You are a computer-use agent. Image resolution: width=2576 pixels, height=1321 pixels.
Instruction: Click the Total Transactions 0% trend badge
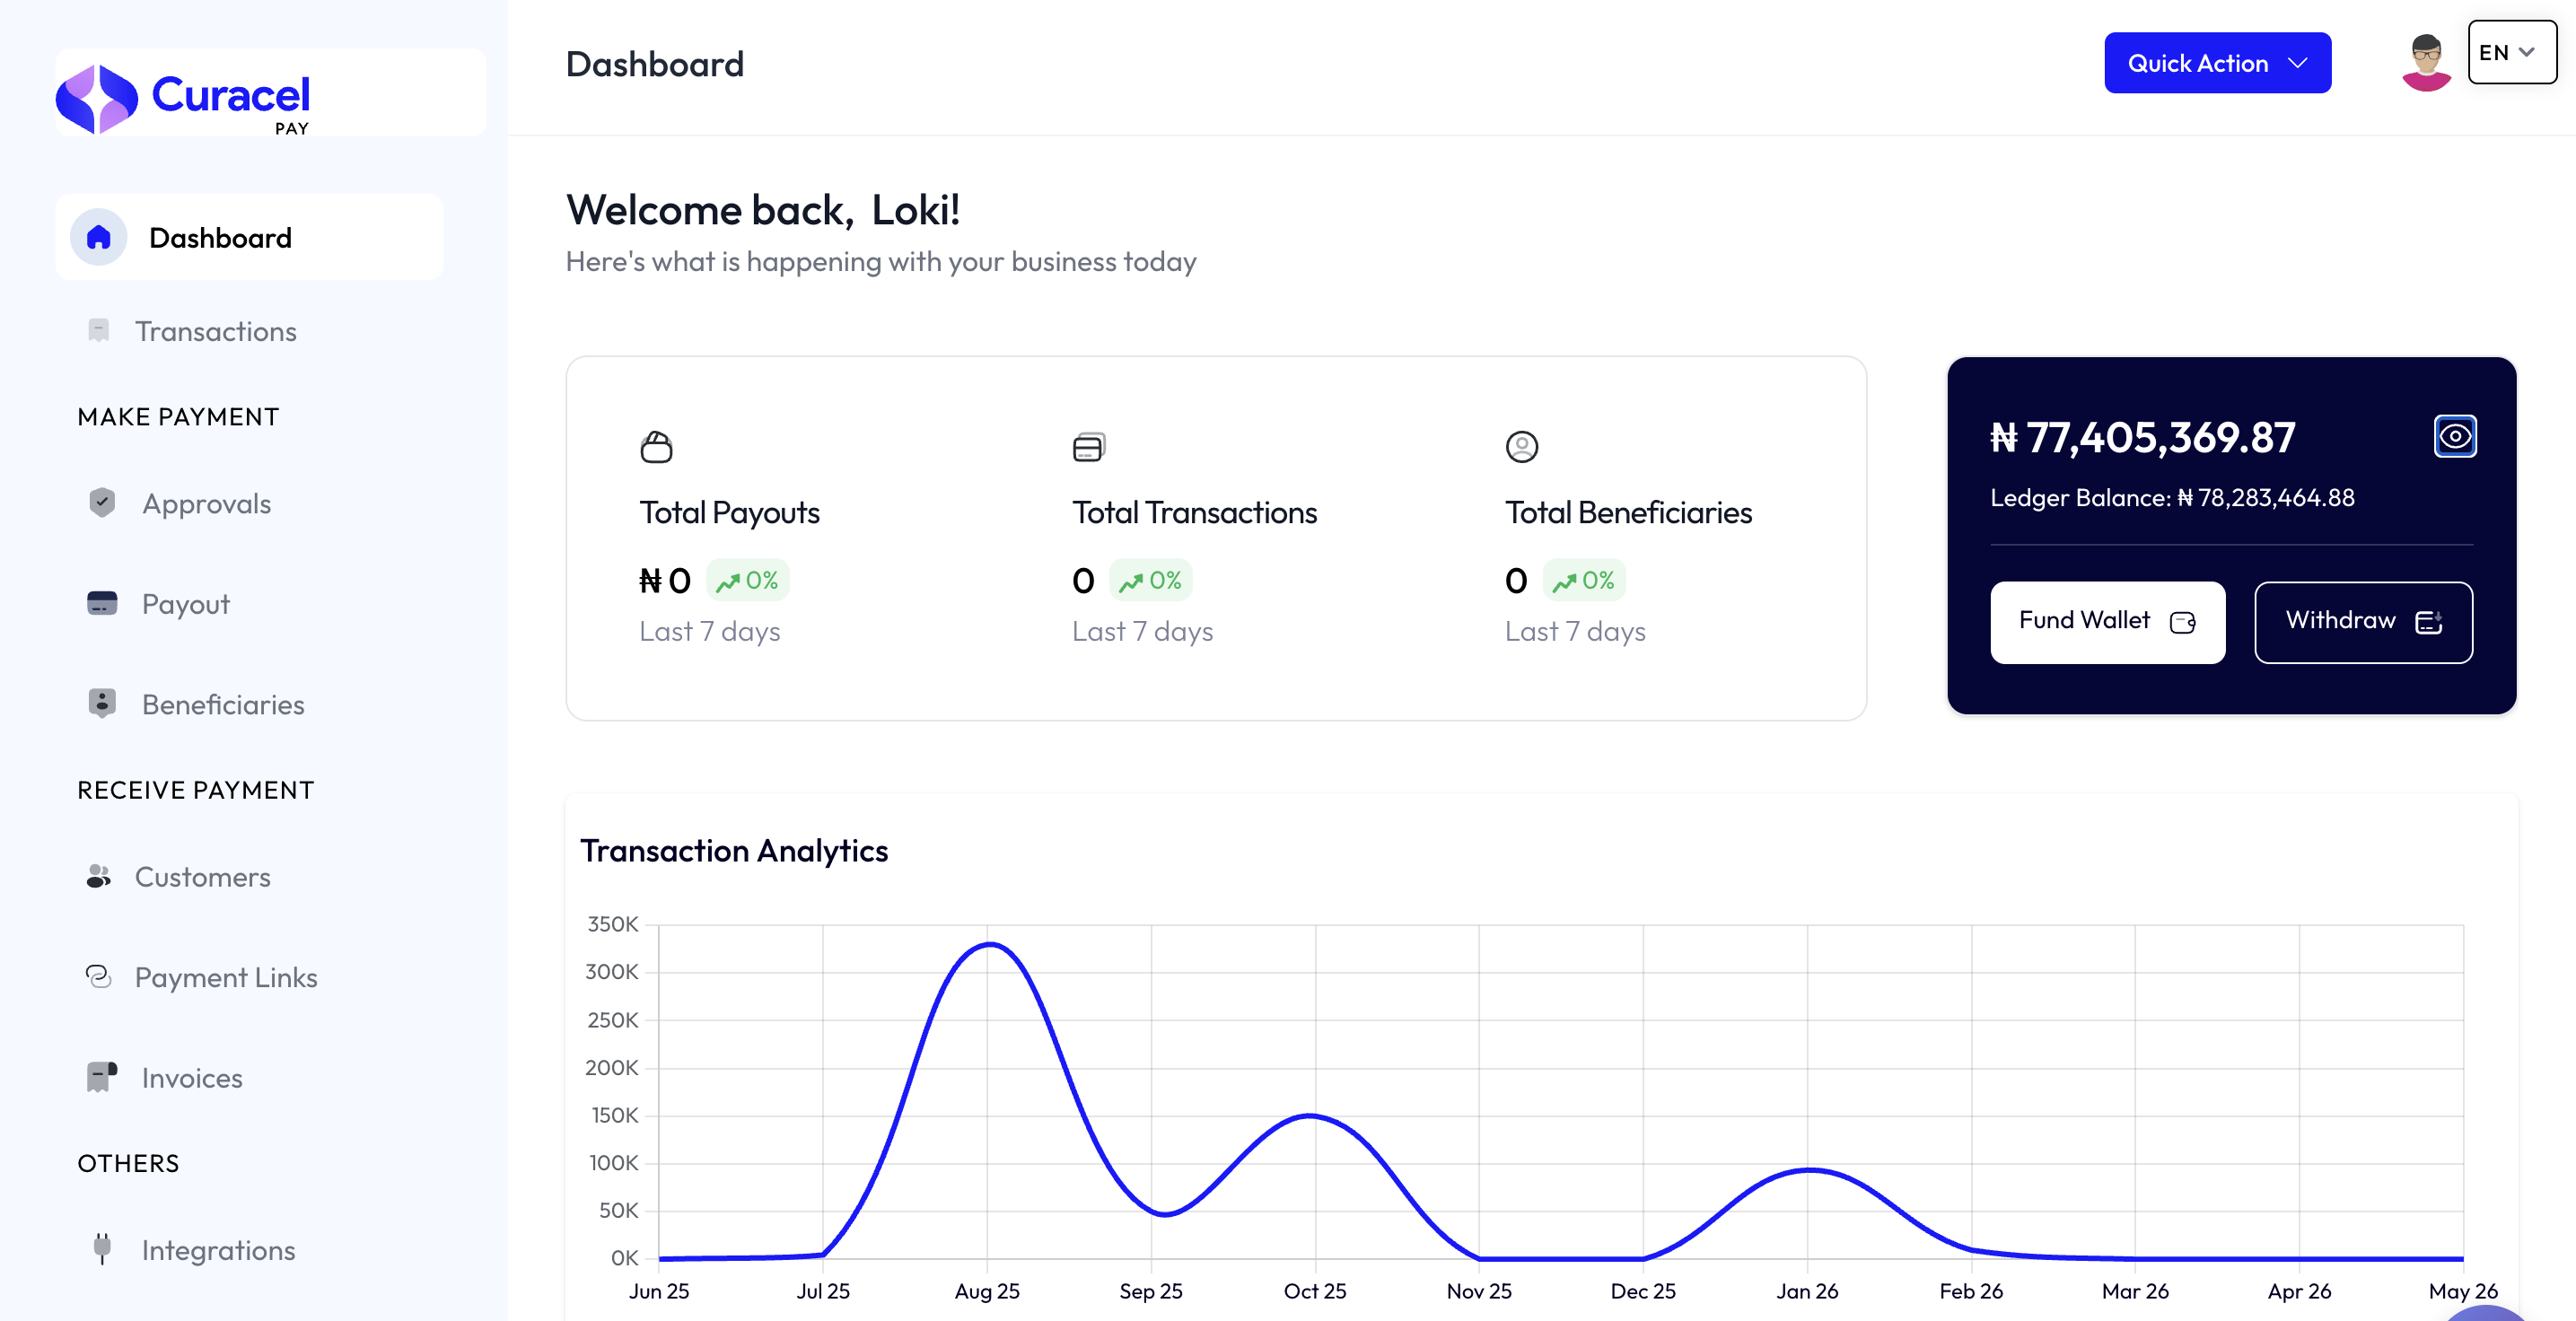coord(1150,580)
